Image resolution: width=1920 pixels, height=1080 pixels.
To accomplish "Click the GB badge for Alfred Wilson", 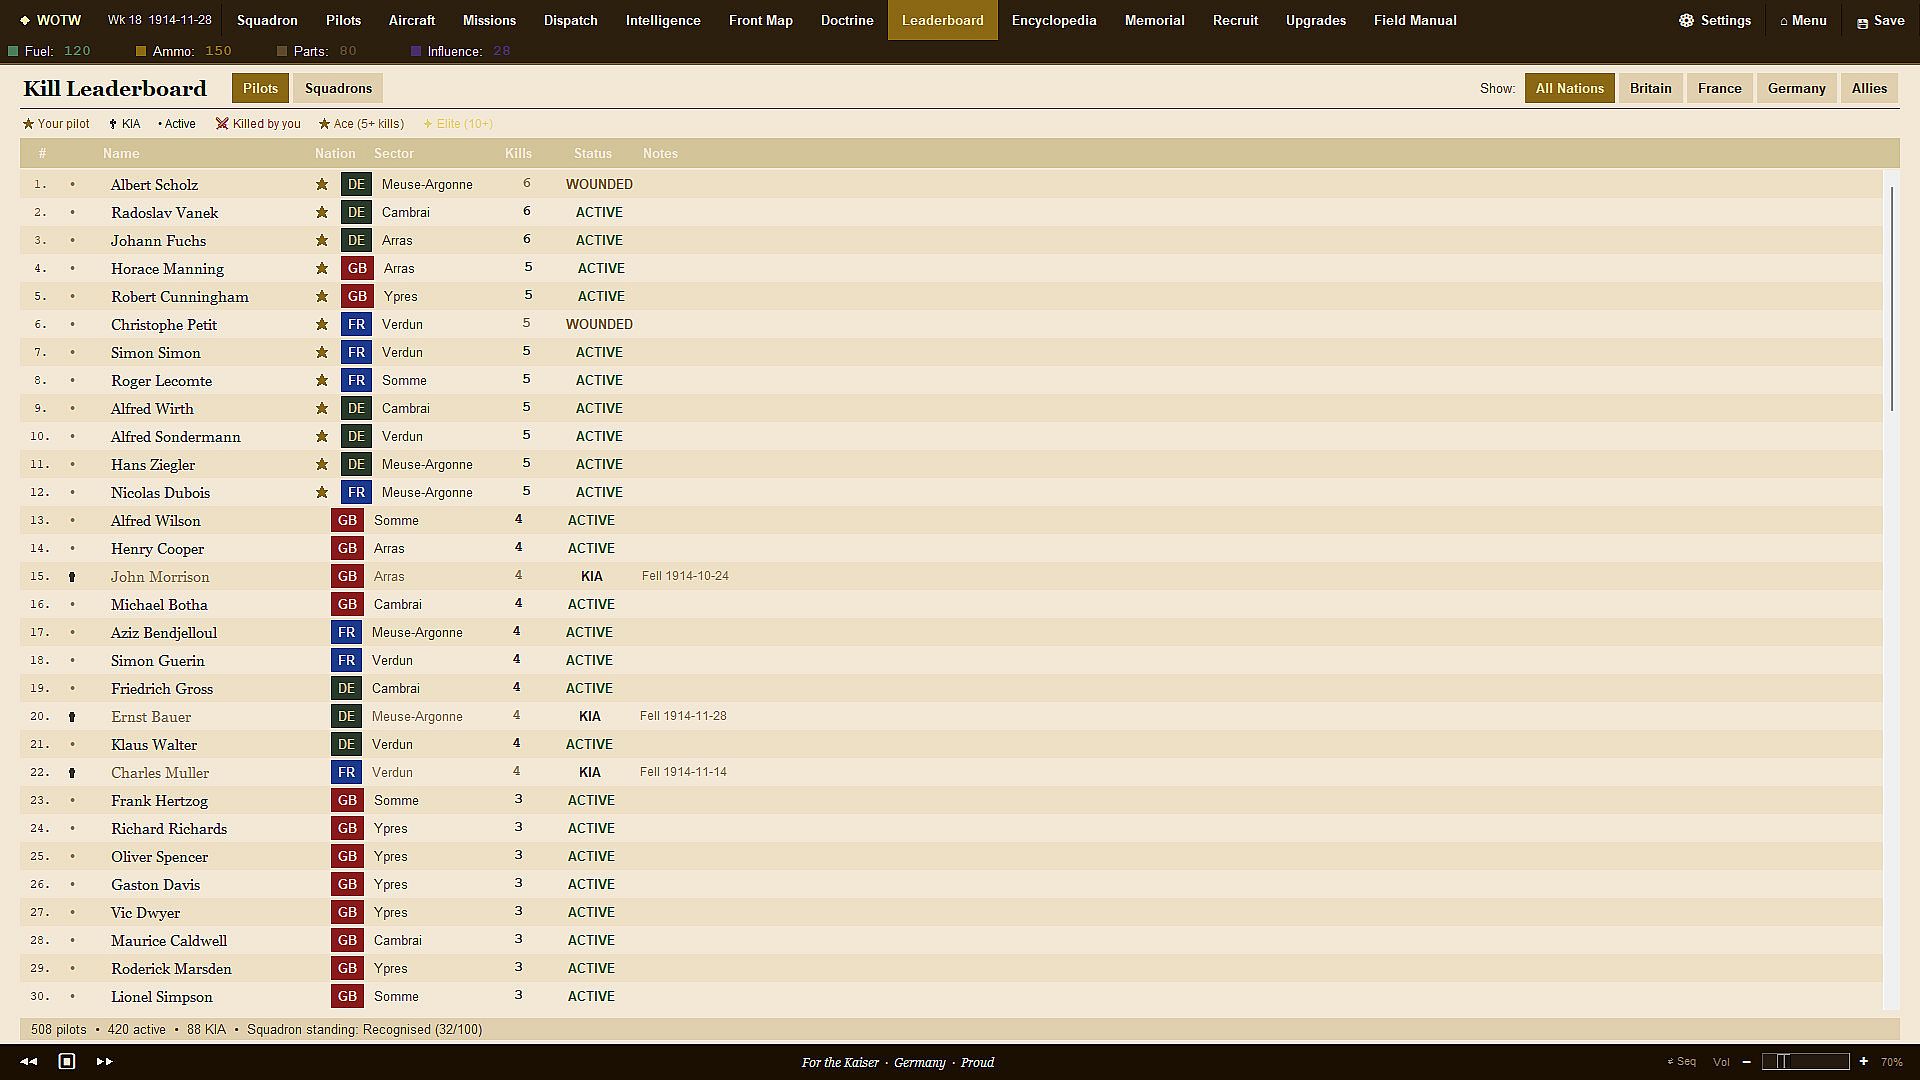I will coord(347,520).
